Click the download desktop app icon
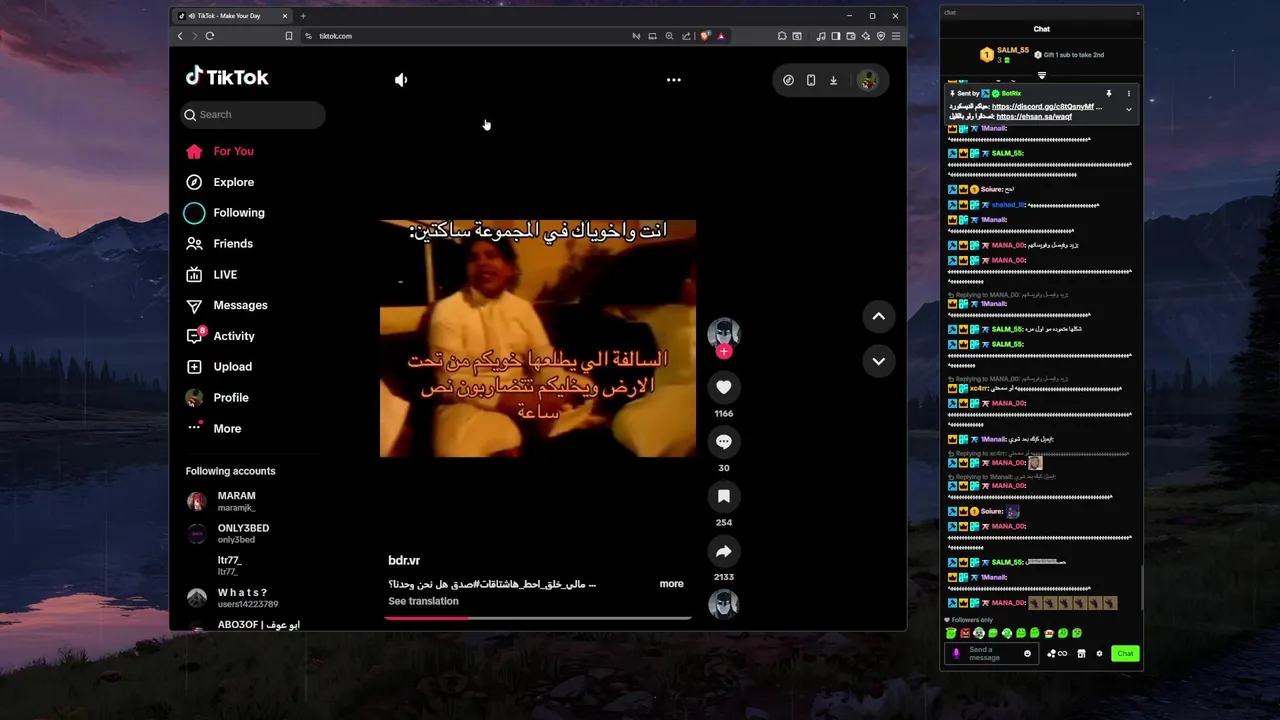Image resolution: width=1280 pixels, height=720 pixels. 833,80
